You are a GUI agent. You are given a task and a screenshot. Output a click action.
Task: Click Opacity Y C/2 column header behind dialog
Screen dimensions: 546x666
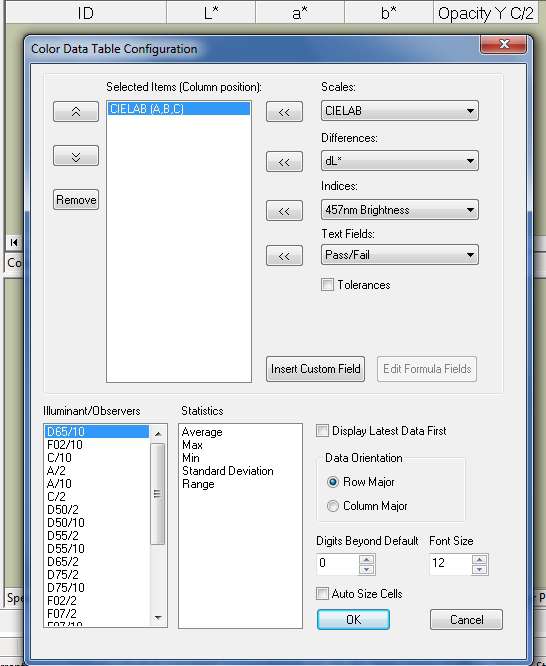click(x=486, y=13)
